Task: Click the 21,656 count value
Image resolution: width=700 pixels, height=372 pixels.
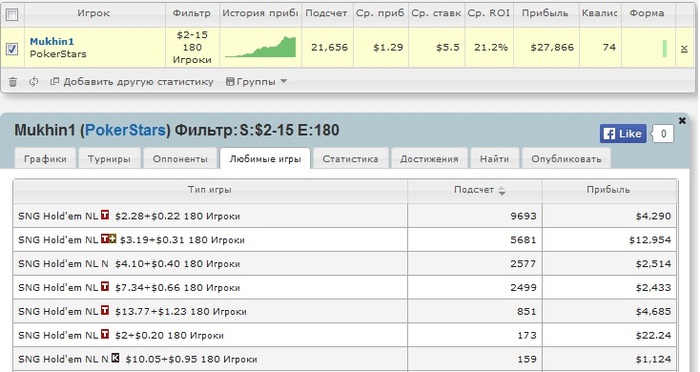Action: coord(329,47)
